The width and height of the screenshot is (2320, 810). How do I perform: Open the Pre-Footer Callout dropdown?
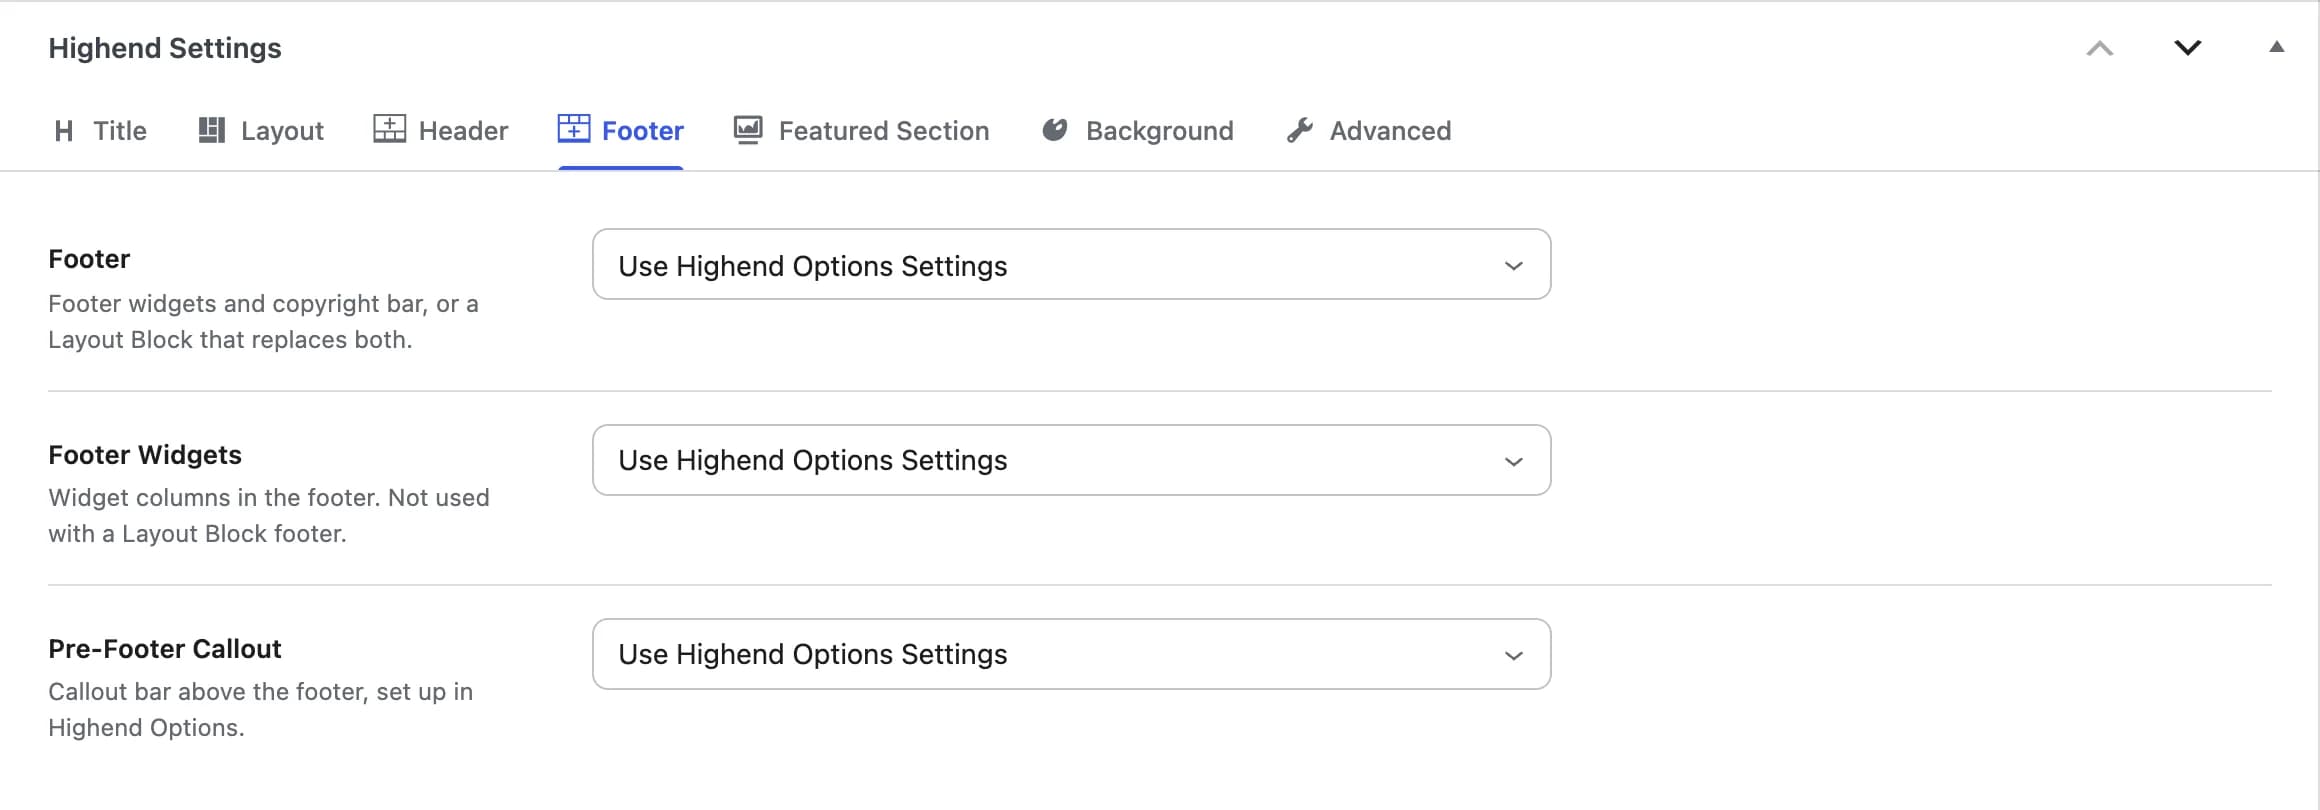coord(1071,654)
